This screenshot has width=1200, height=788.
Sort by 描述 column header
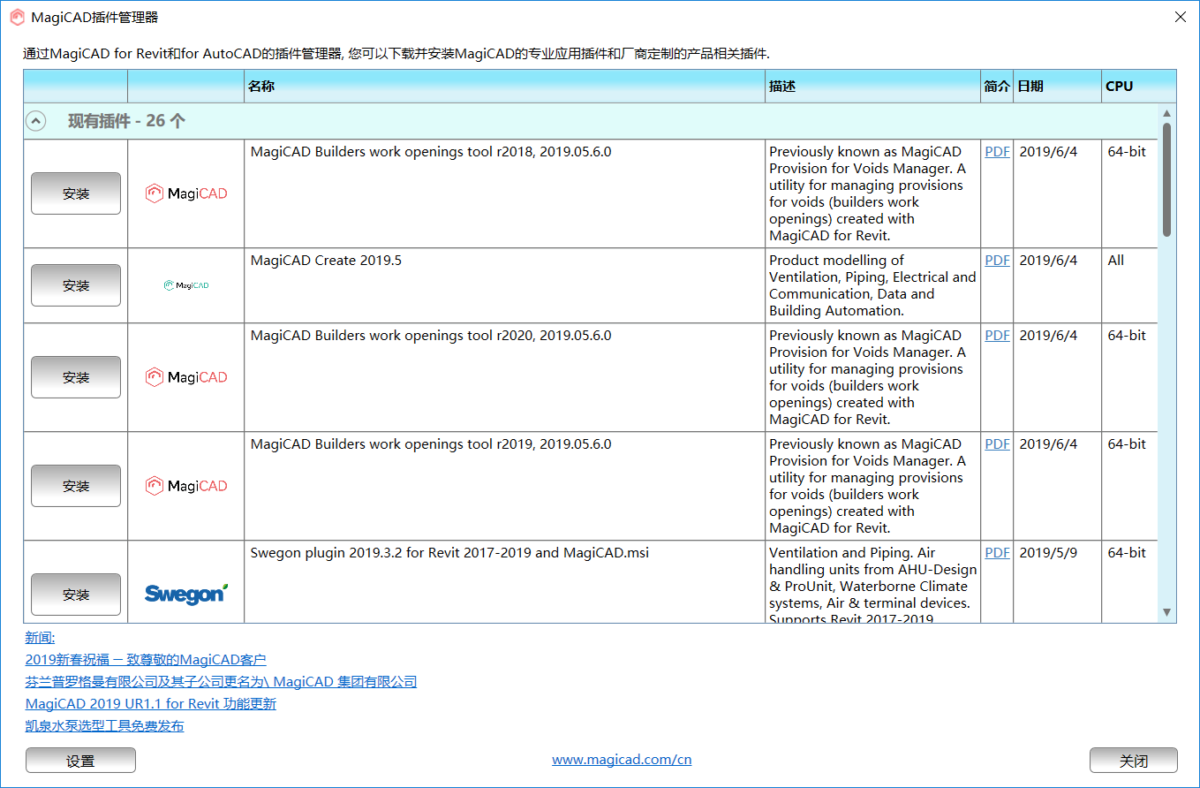[x=873, y=86]
